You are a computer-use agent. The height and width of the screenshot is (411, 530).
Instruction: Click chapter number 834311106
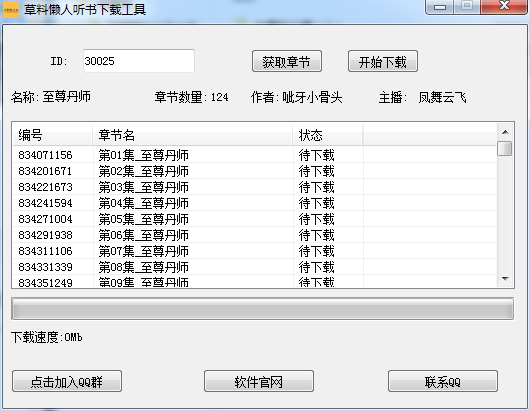pos(45,251)
